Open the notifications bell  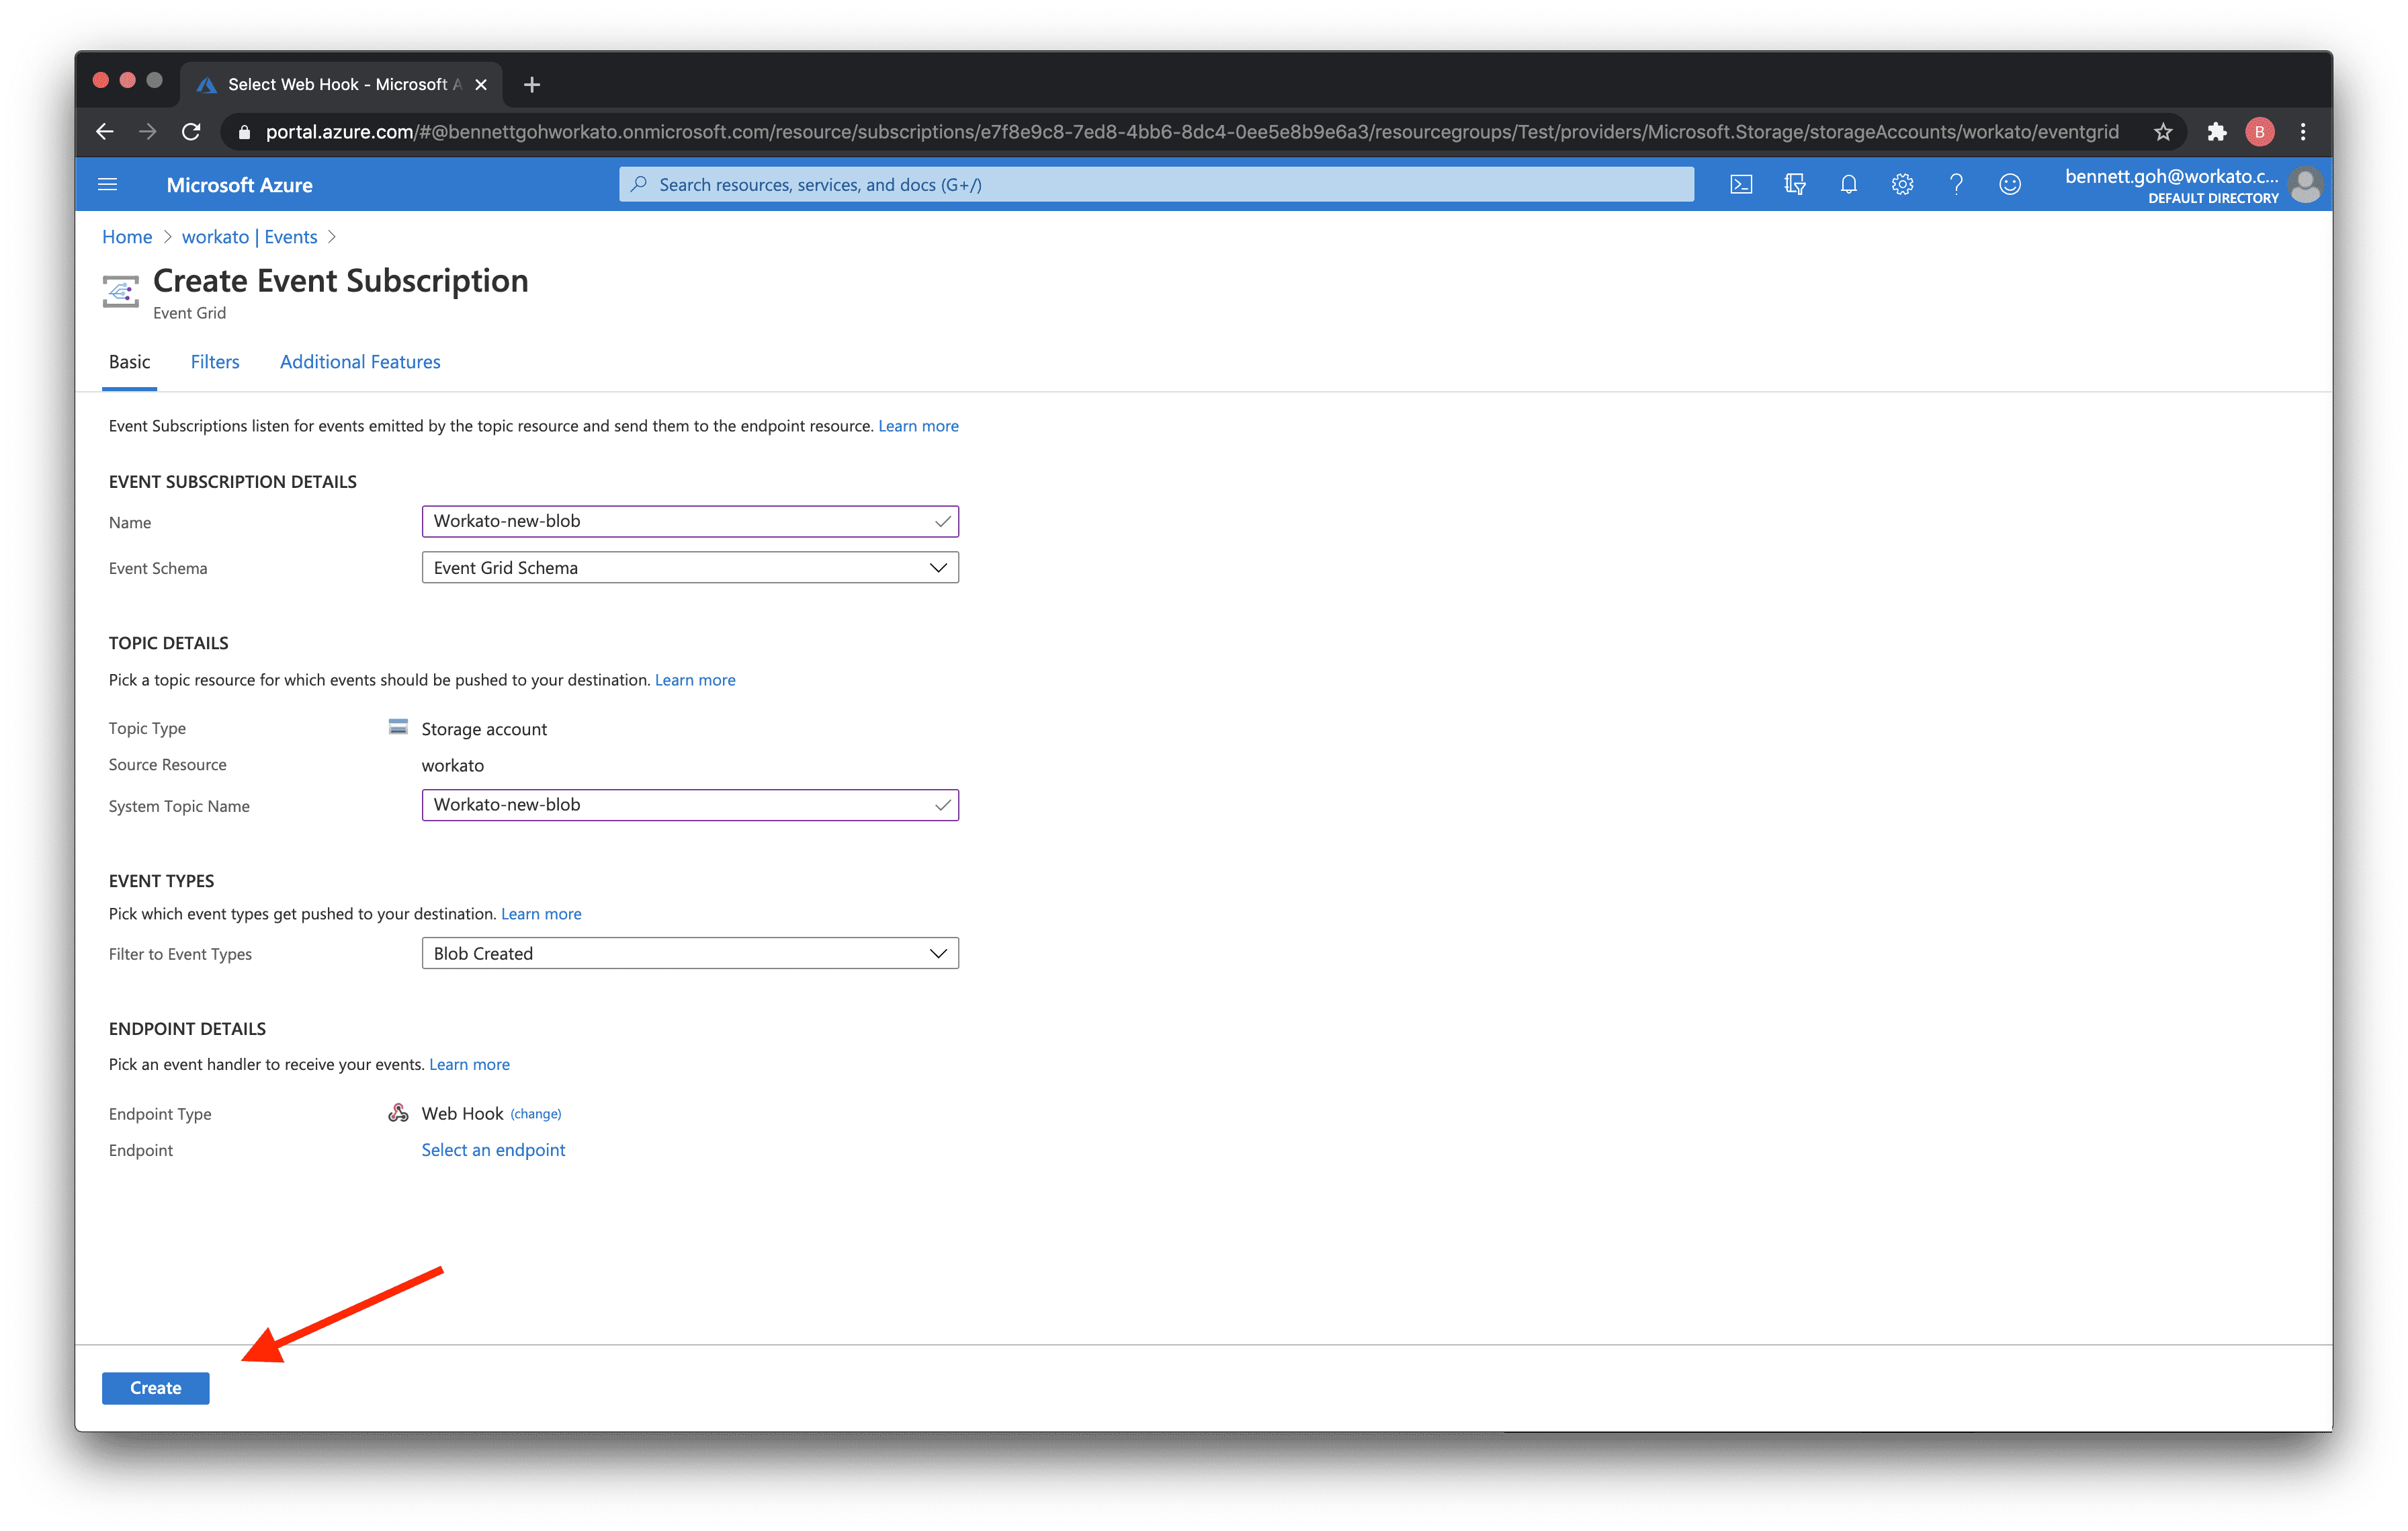tap(1848, 185)
